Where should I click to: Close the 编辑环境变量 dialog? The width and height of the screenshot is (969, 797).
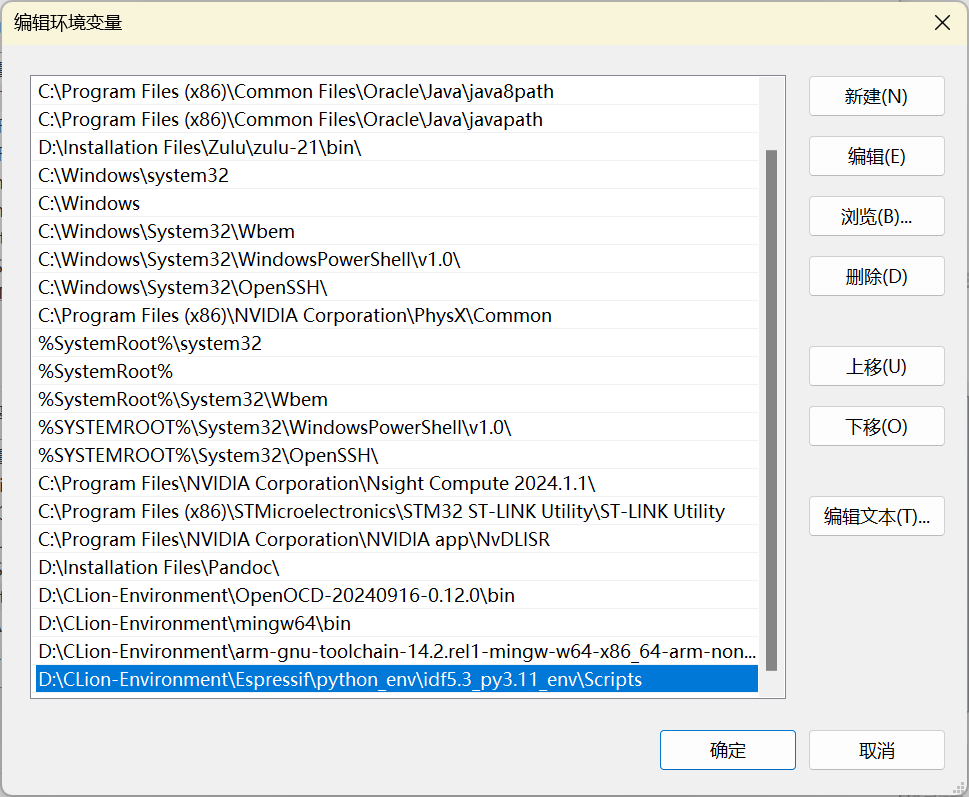coord(942,23)
